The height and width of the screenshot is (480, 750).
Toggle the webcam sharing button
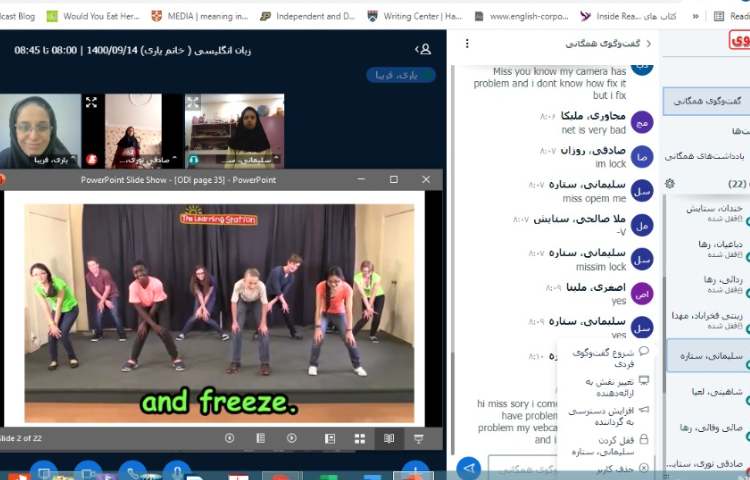(88, 470)
